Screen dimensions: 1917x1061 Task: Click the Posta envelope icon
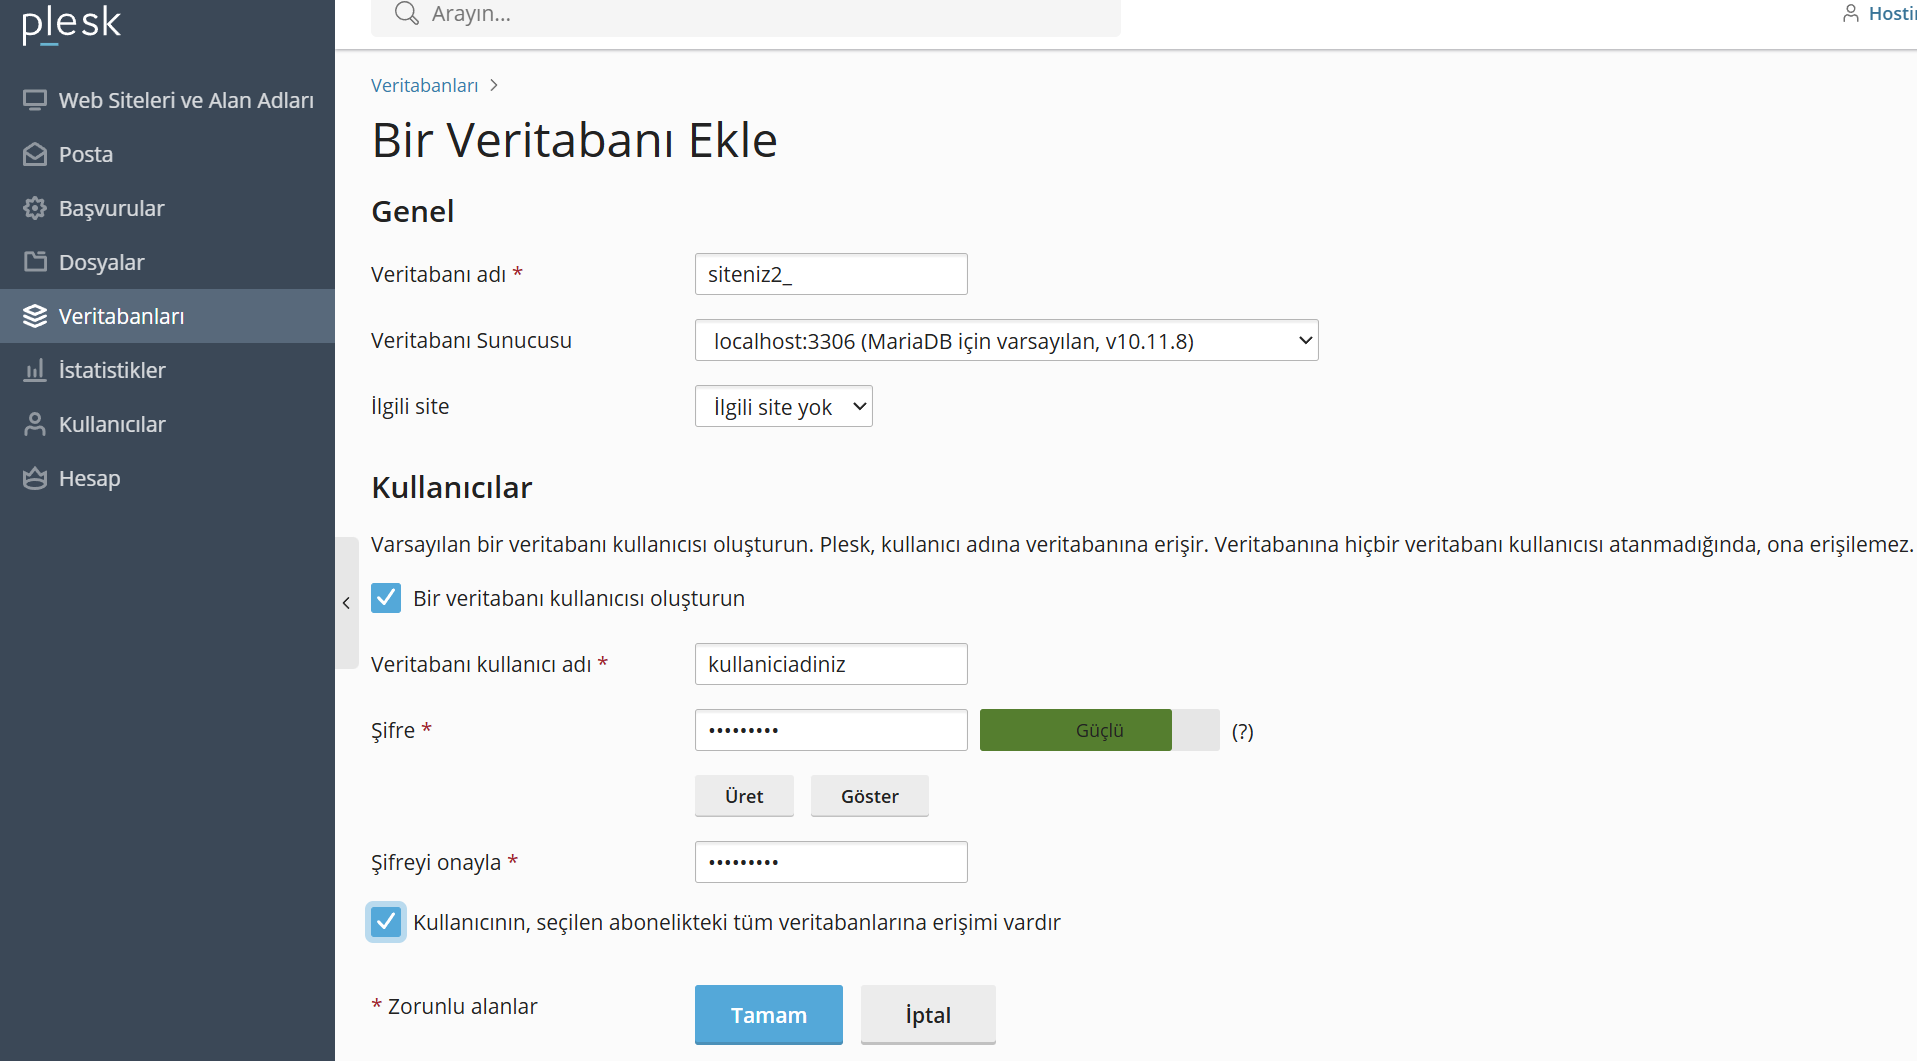[x=35, y=154]
